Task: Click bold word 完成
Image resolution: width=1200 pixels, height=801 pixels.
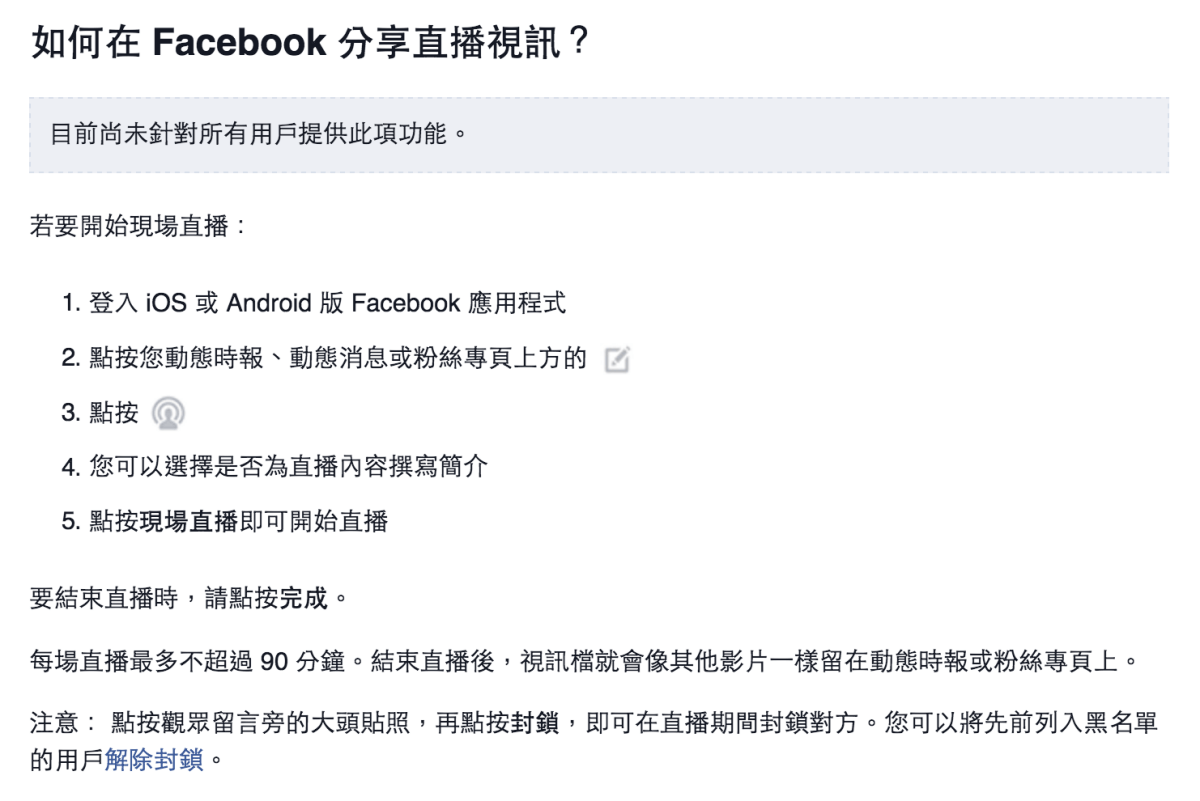Action: [x=304, y=600]
